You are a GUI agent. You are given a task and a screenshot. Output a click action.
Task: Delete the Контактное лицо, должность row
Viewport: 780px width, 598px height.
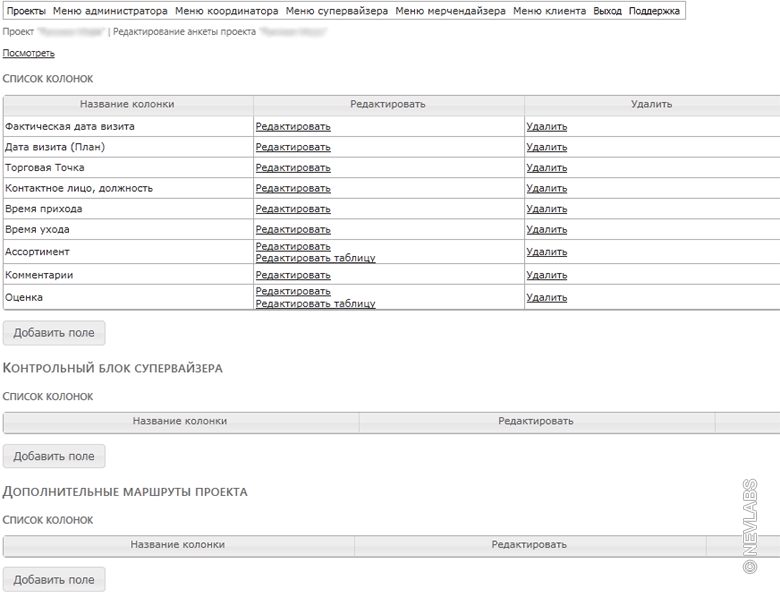(x=546, y=188)
